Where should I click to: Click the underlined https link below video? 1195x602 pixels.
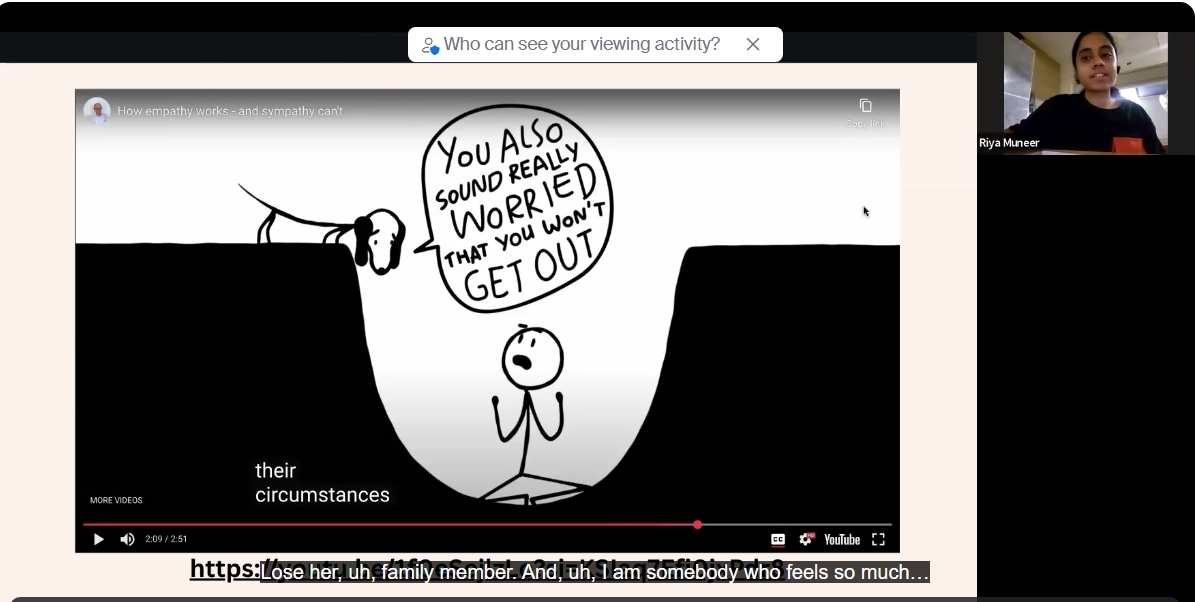[x=224, y=568]
